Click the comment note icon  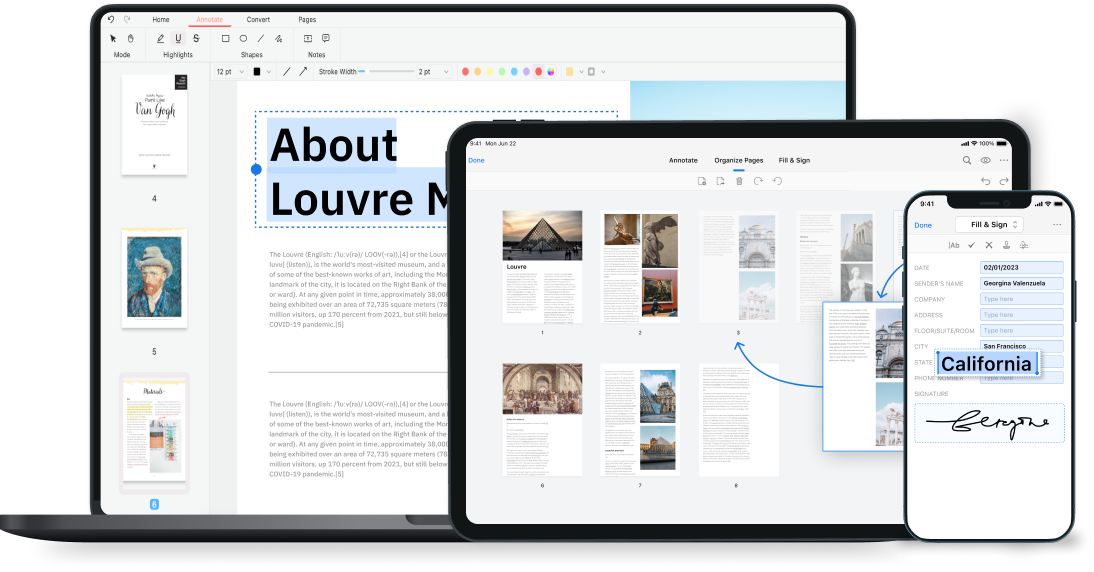325,38
